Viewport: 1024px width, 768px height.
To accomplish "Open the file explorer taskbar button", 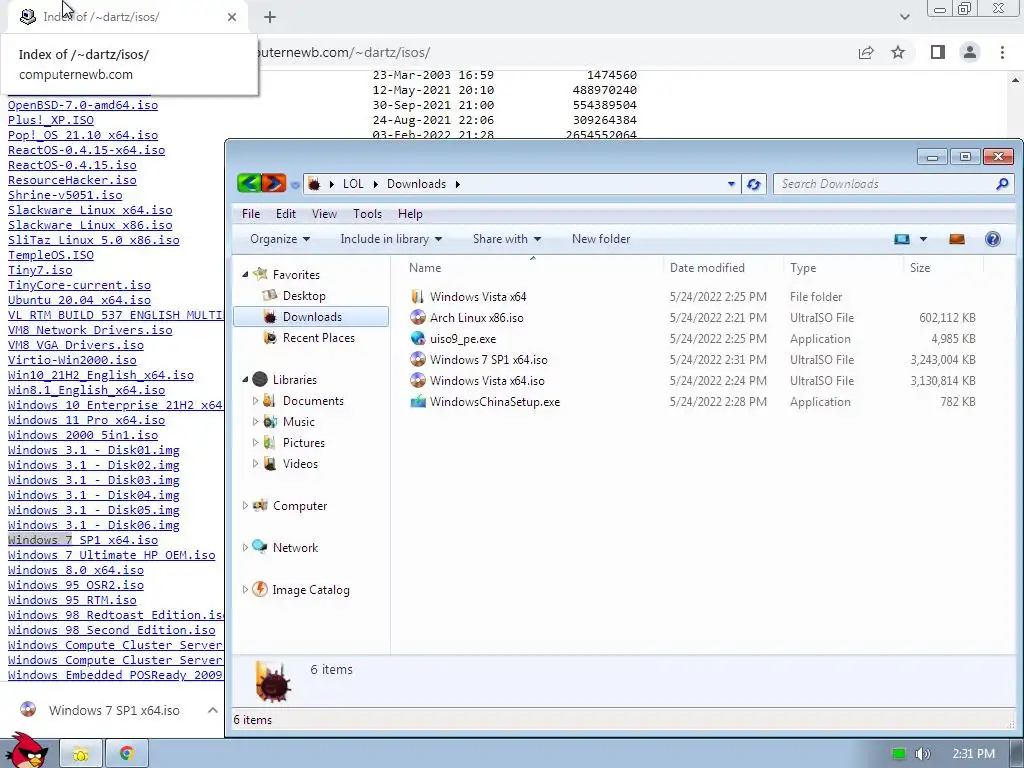I will click(x=81, y=754).
